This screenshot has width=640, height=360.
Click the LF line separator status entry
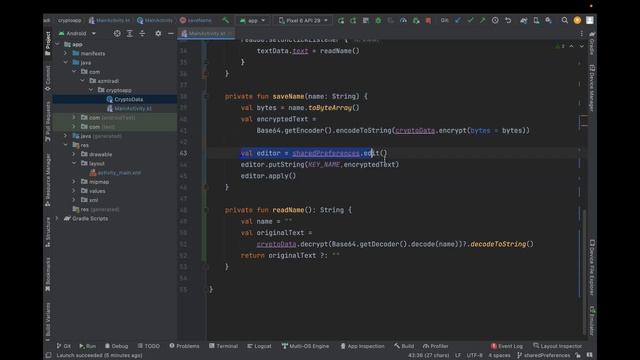tap(458, 356)
